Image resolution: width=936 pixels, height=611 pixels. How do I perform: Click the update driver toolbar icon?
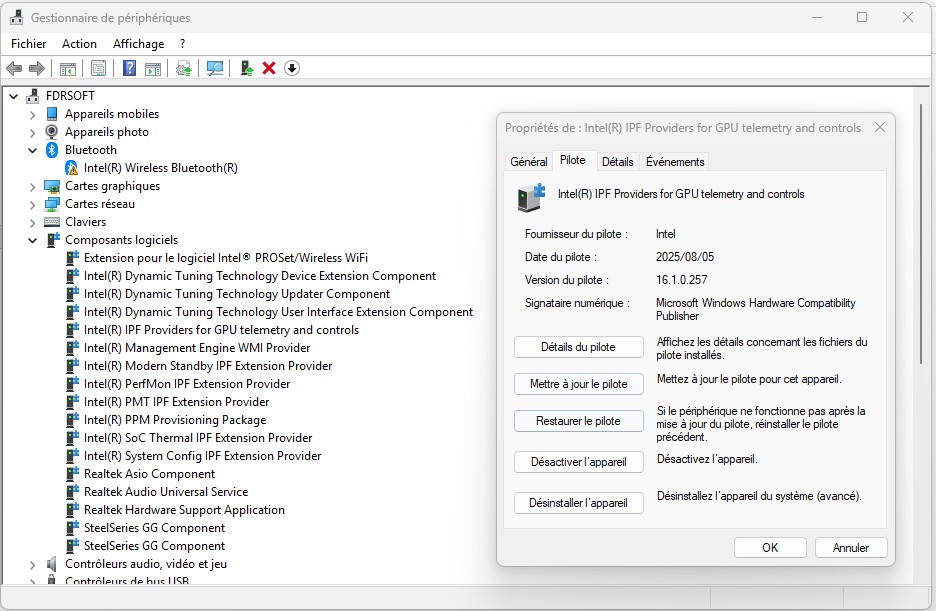[246, 68]
